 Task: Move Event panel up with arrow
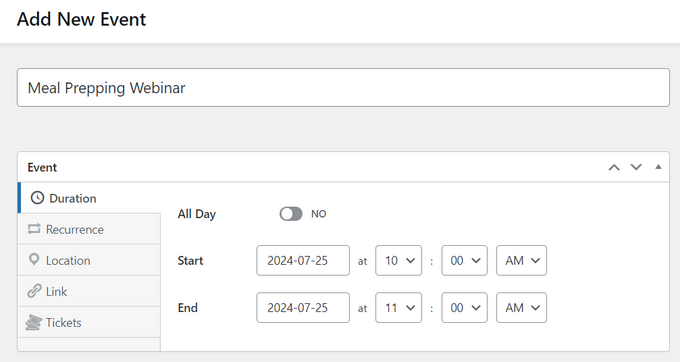[x=614, y=167]
